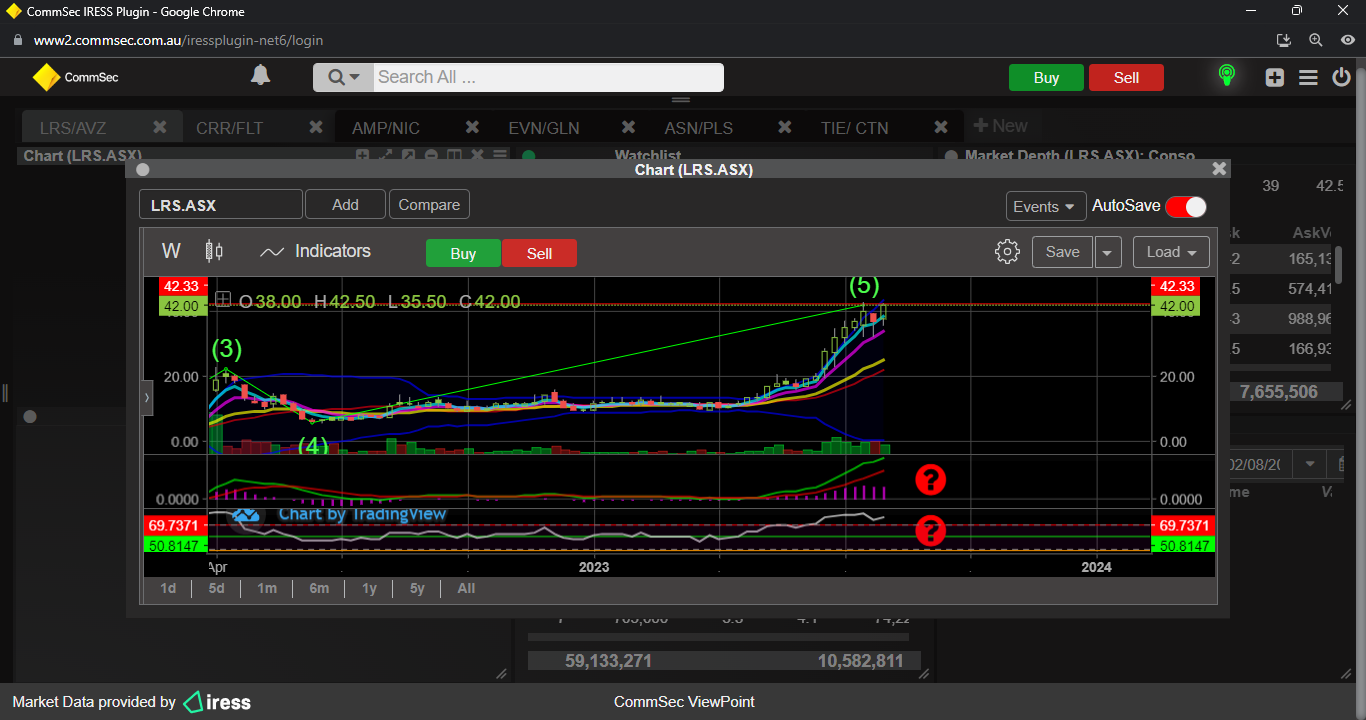Image resolution: width=1366 pixels, height=720 pixels.
Task: Open the Load layout dropdown
Action: (x=1171, y=252)
